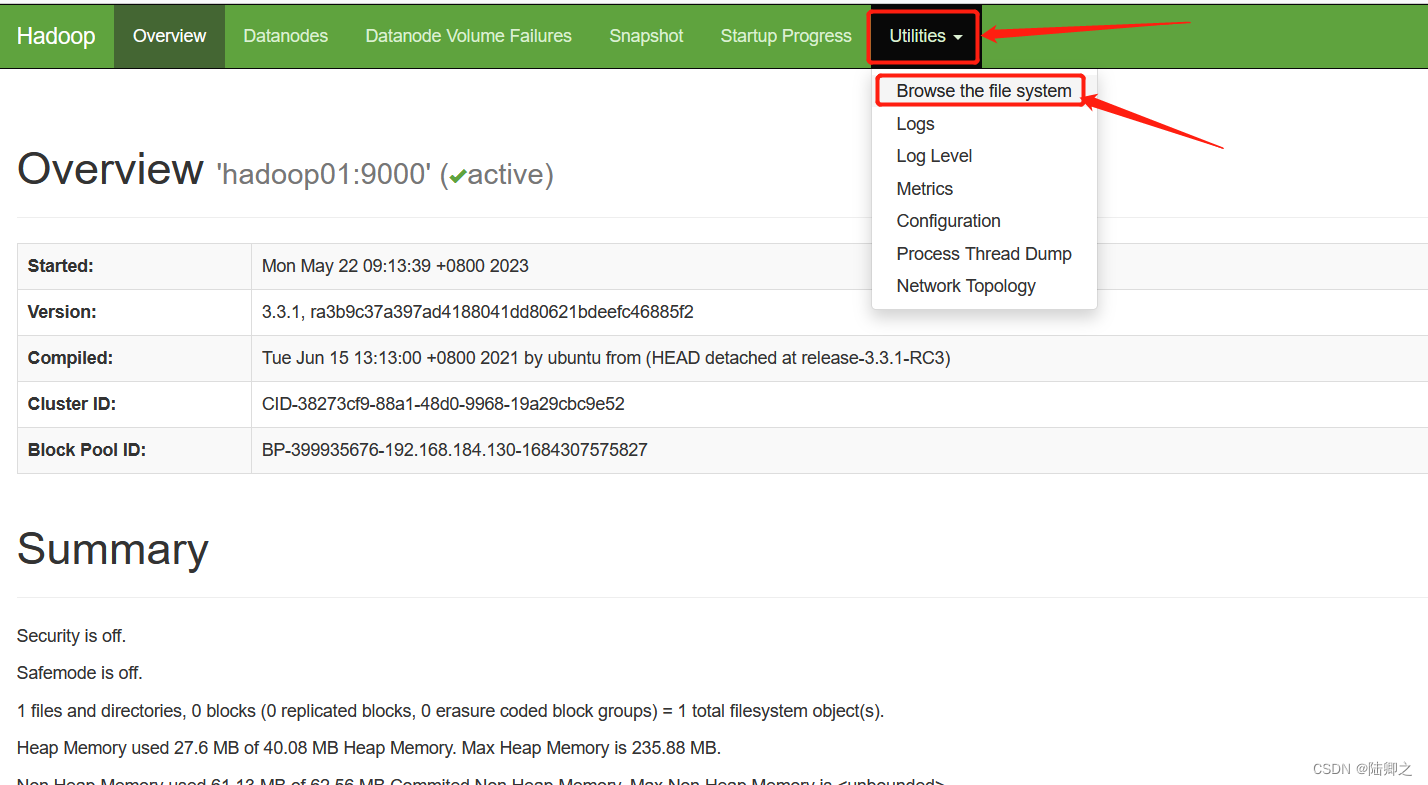The width and height of the screenshot is (1428, 785).
Task: Select Browse the file system
Action: pyautogui.click(x=984, y=91)
